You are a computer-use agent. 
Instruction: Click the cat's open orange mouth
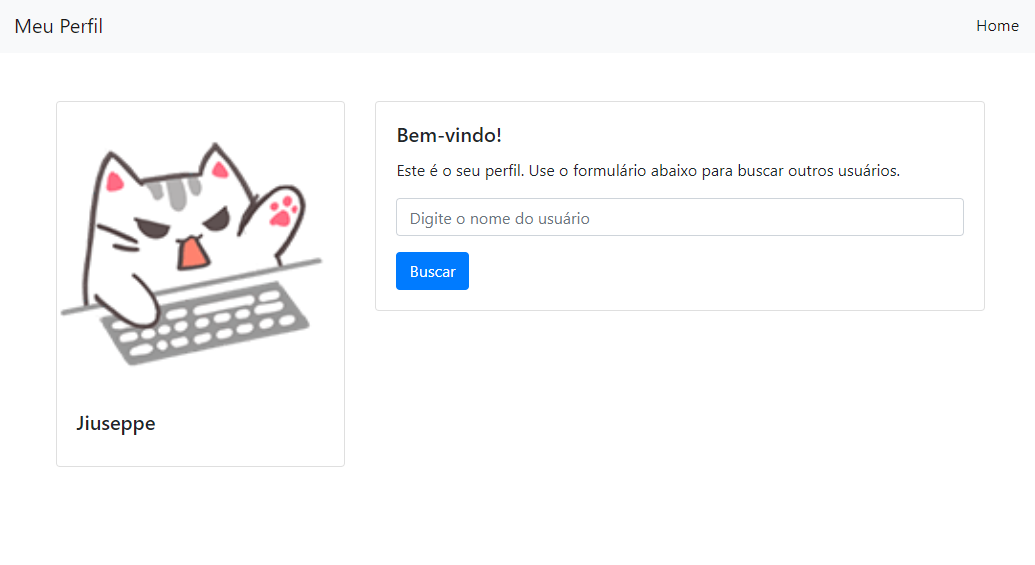(193, 253)
